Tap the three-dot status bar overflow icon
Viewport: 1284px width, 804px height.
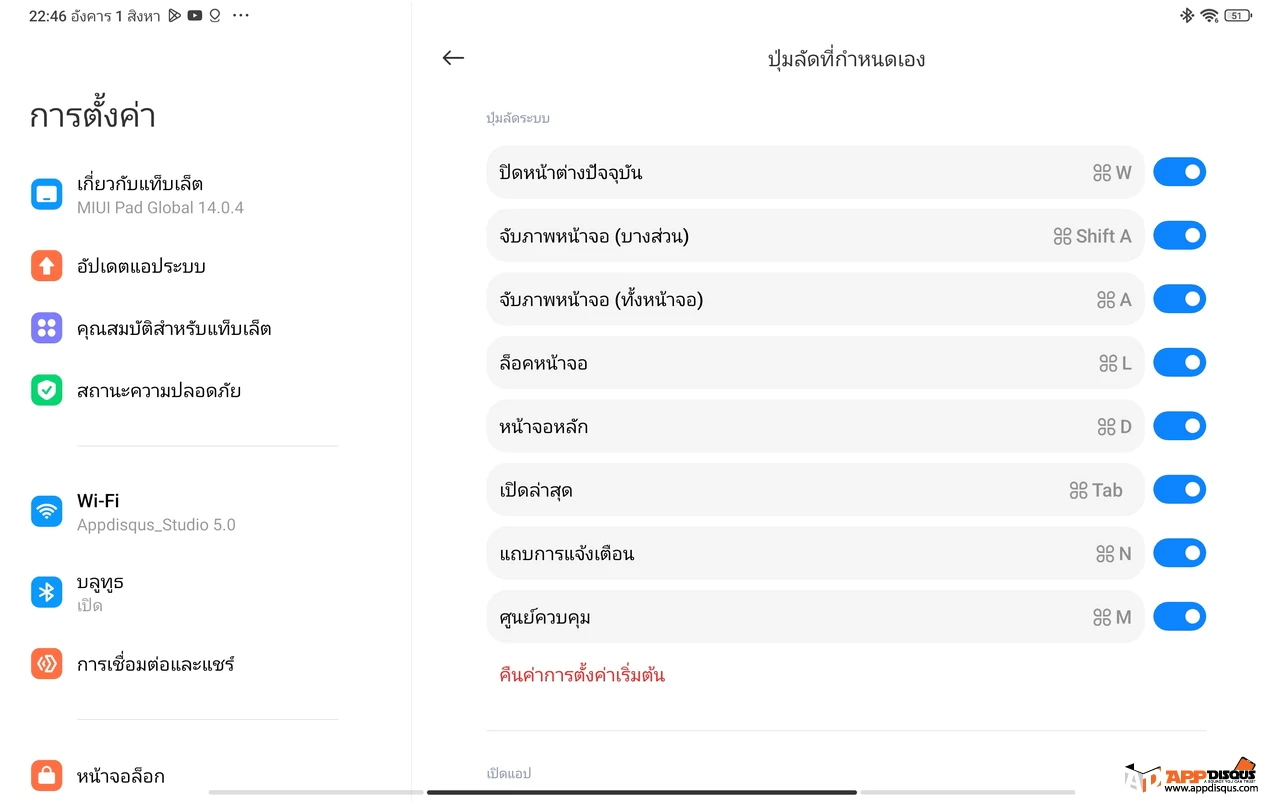tap(240, 16)
